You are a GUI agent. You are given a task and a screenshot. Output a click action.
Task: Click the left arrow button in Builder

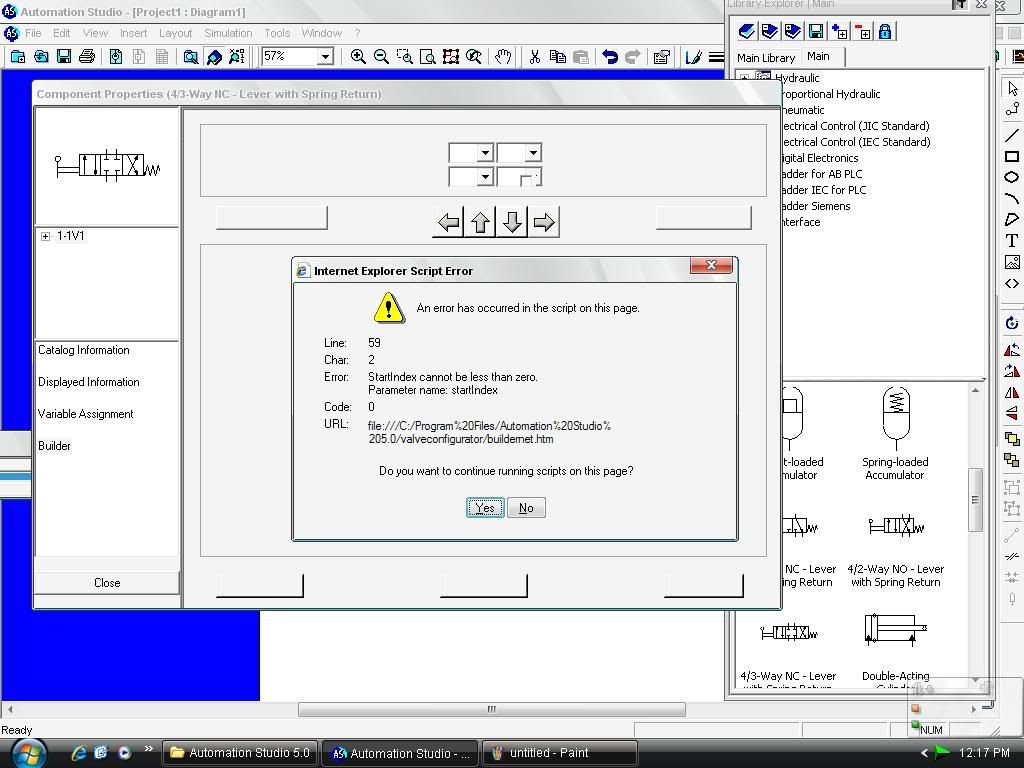pyautogui.click(x=449, y=222)
